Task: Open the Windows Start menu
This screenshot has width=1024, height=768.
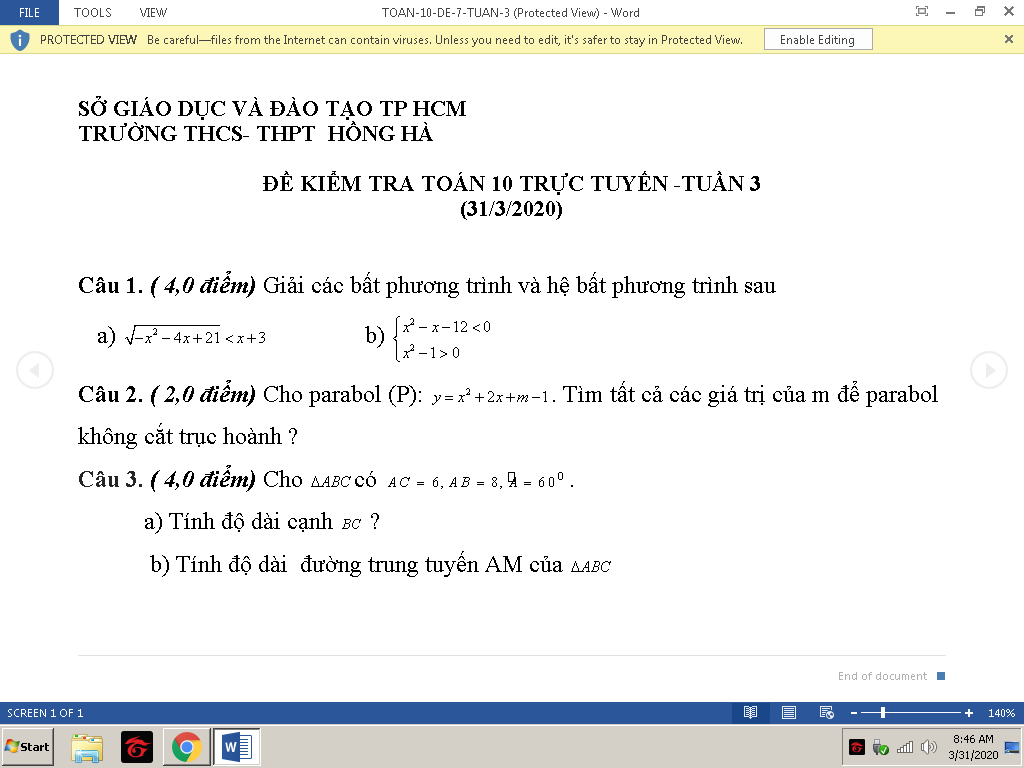Action: tap(27, 746)
